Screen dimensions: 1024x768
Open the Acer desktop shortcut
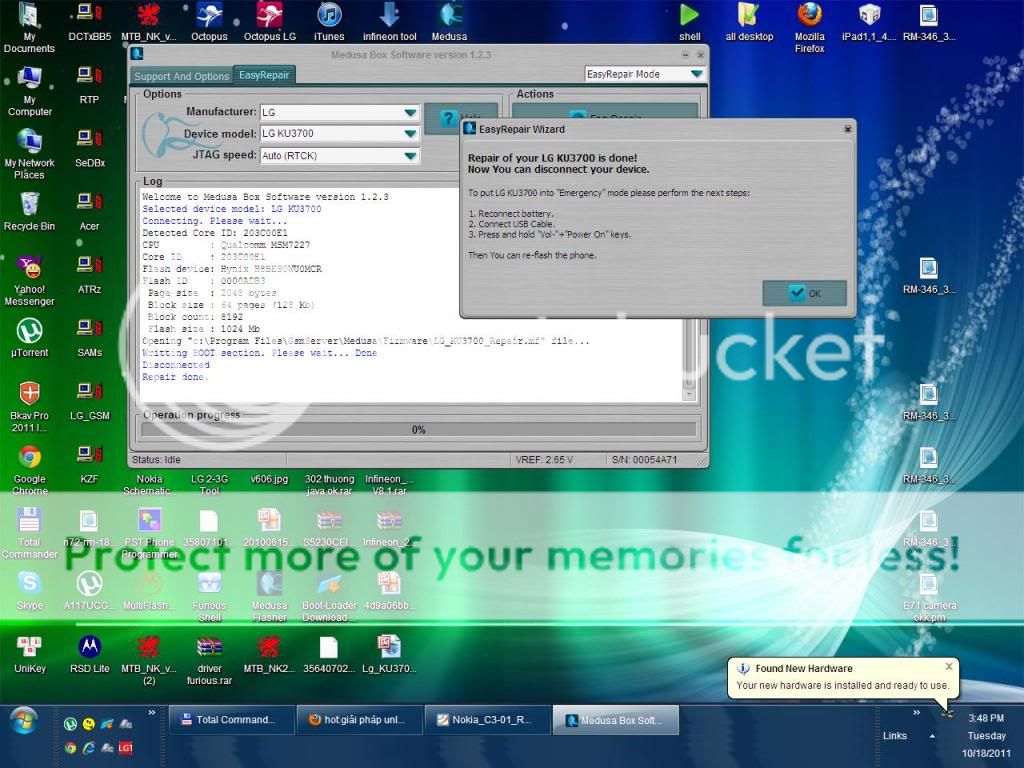pos(89,212)
